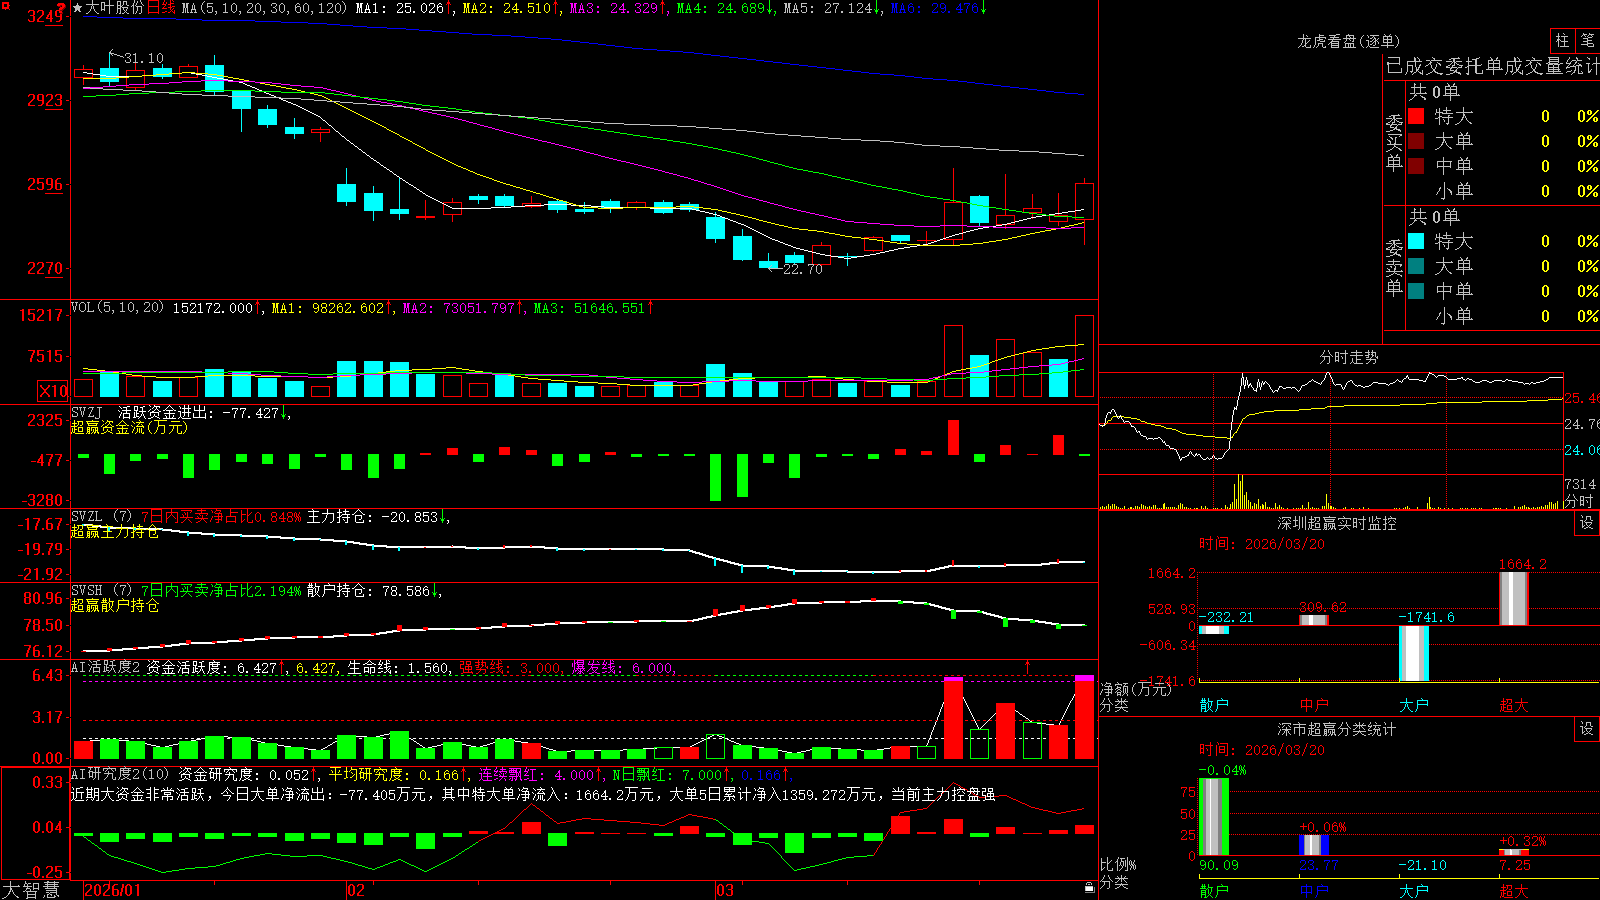
Task: Click the red 特大 buy-order color swatch
Action: (x=1416, y=116)
